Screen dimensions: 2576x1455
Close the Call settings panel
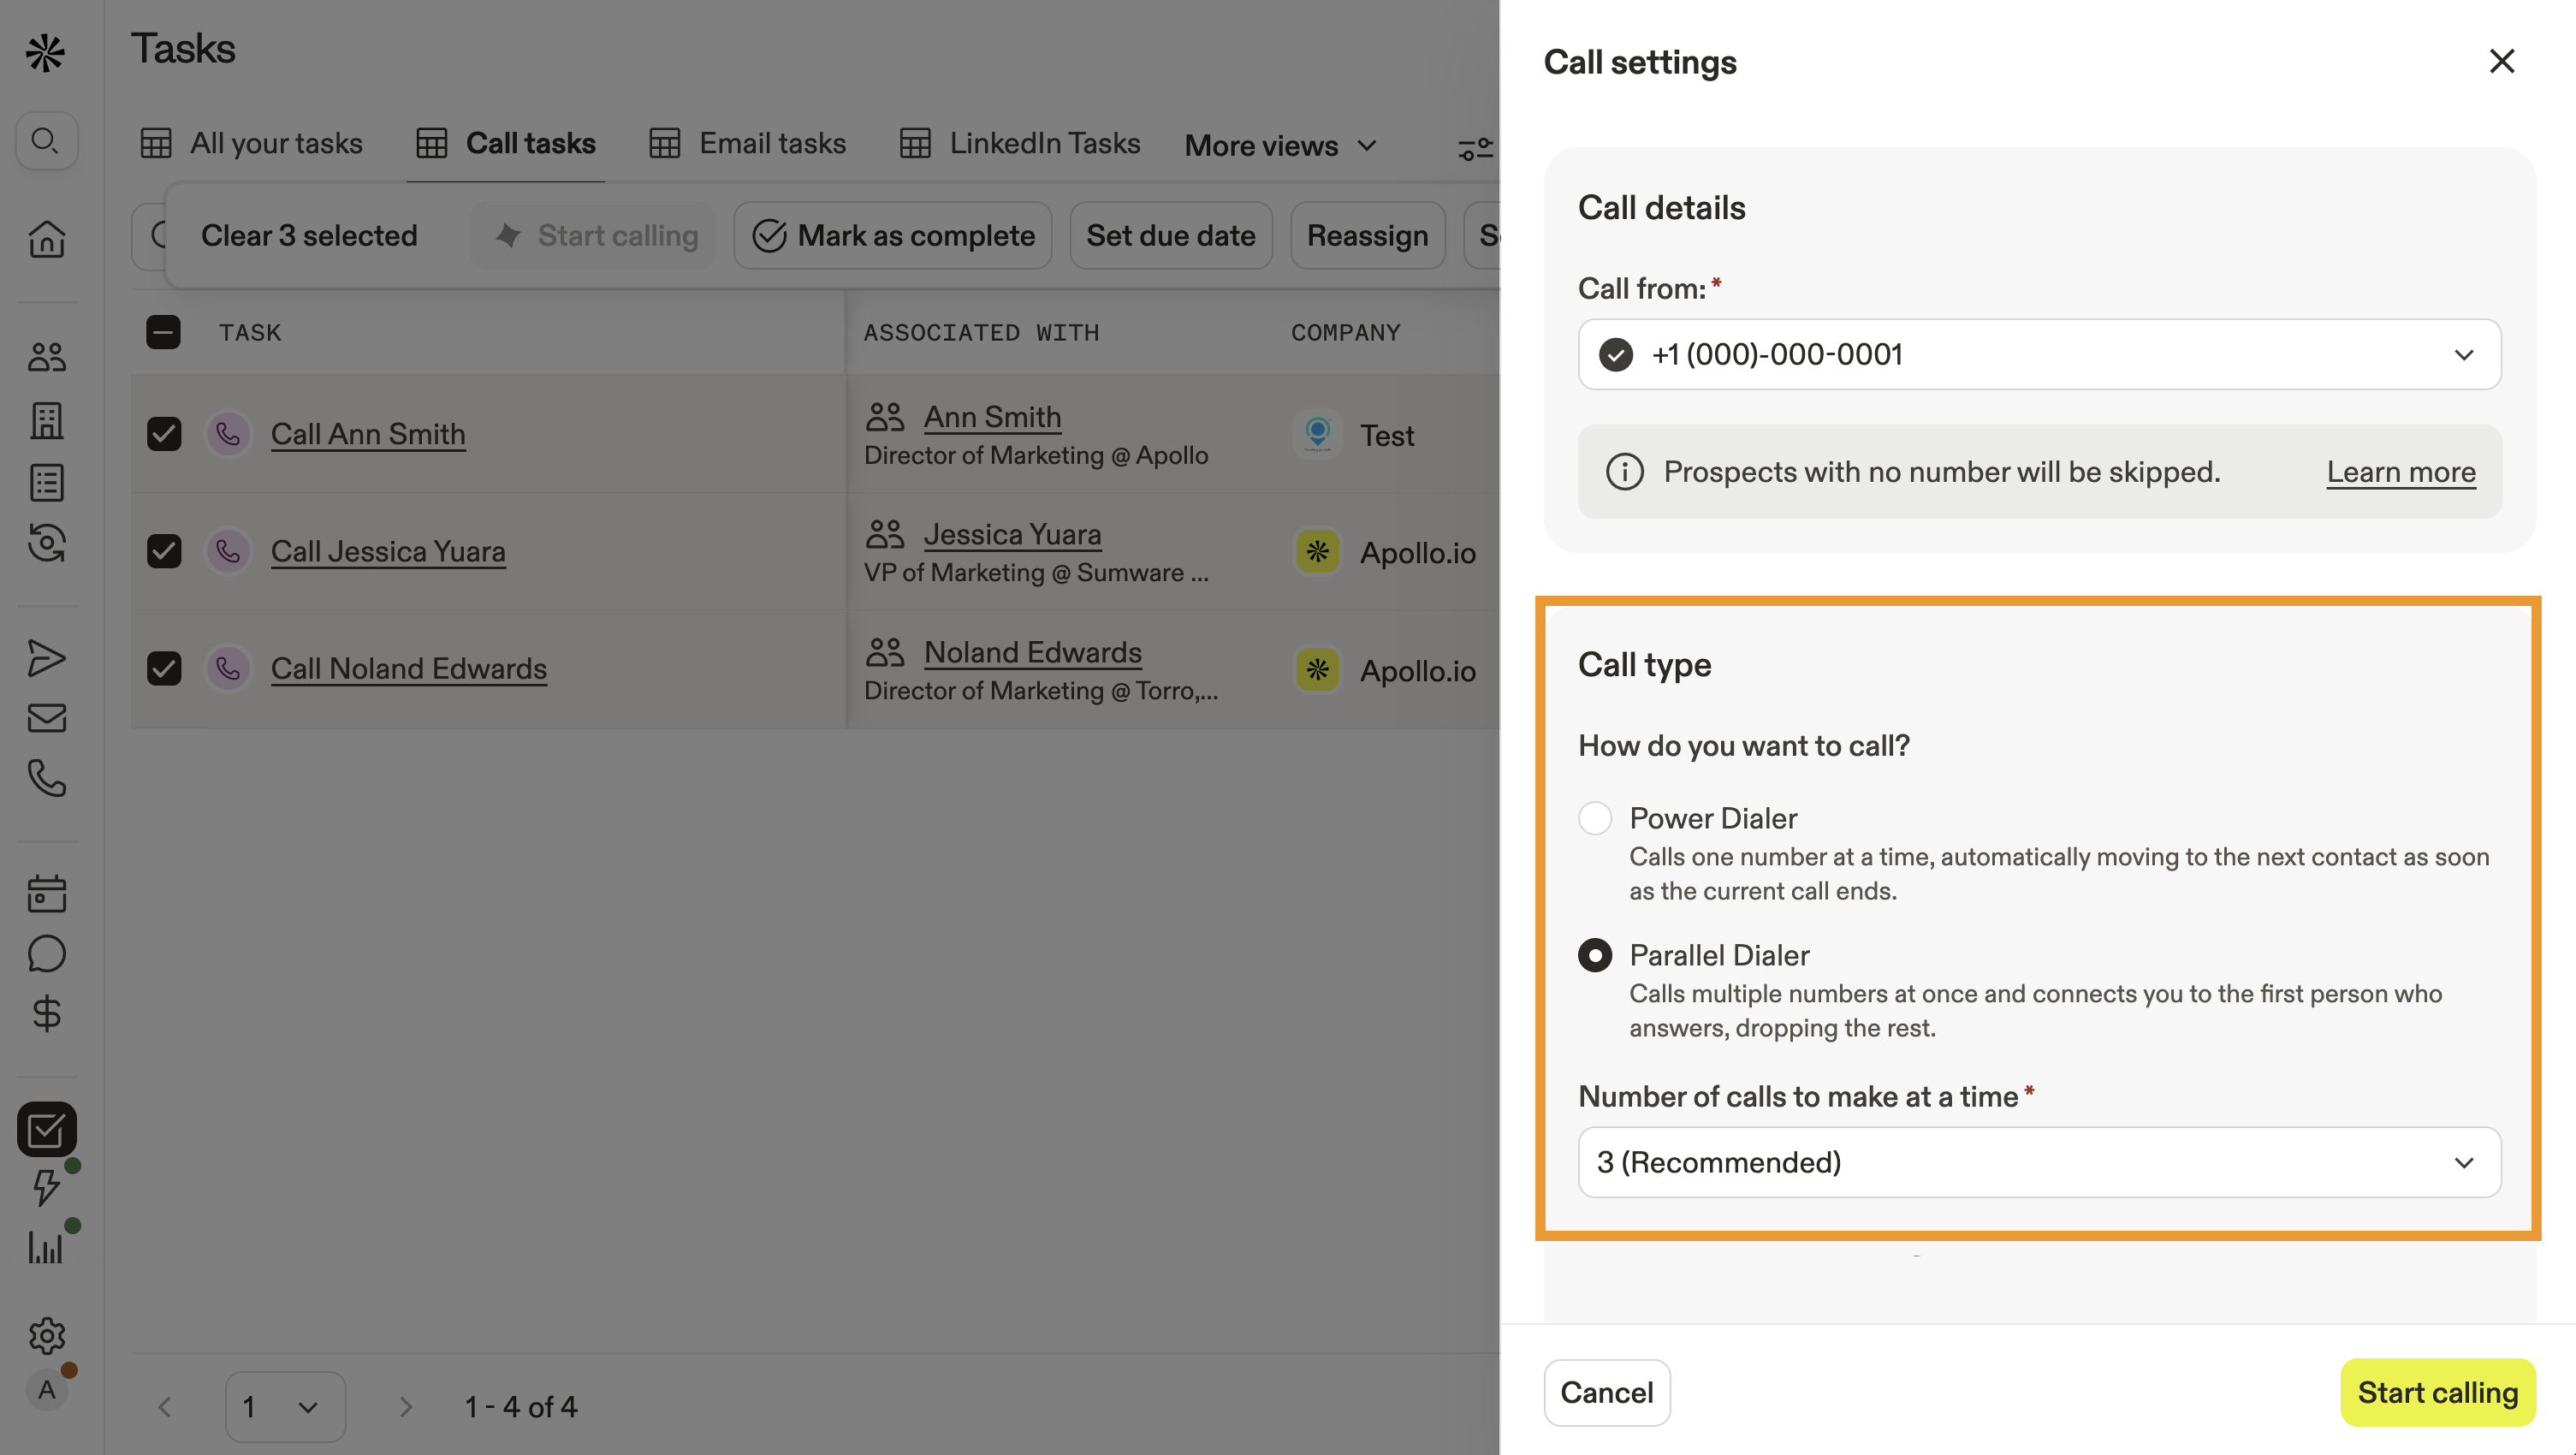pyautogui.click(x=2501, y=62)
